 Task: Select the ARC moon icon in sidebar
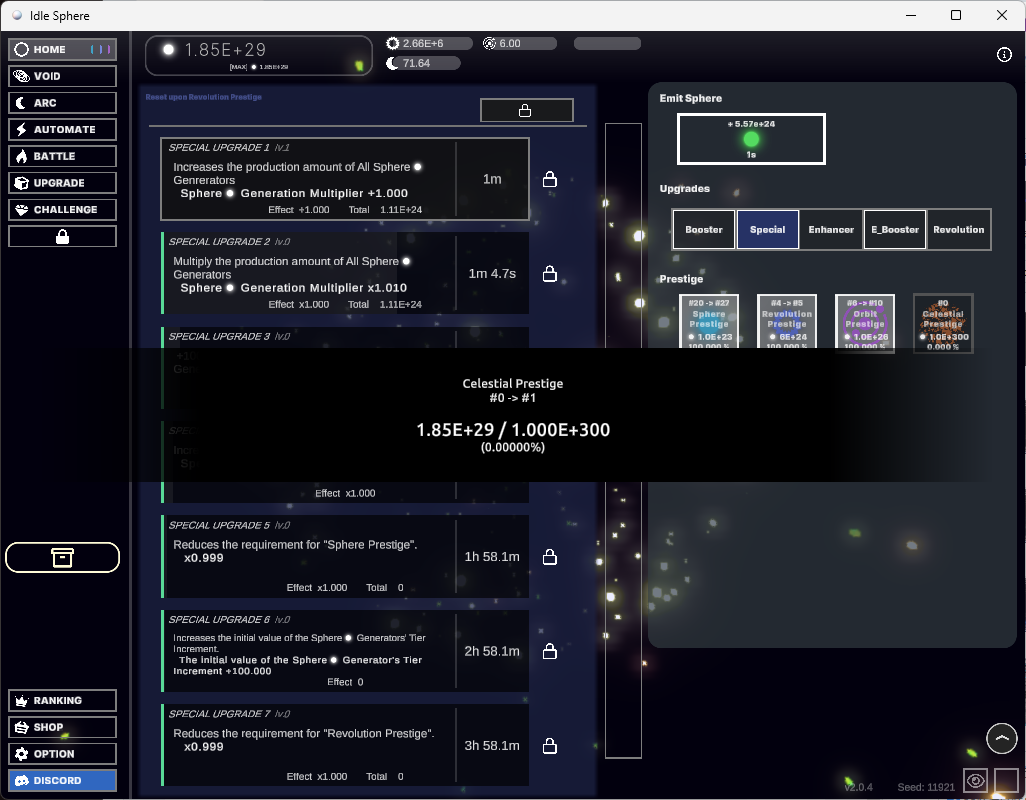click(x=62, y=102)
